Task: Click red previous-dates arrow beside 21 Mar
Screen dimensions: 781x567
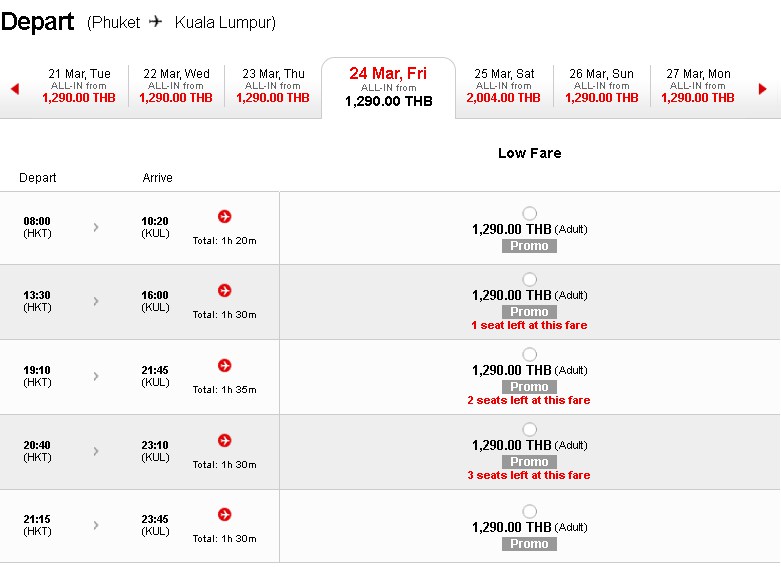Action: click(x=15, y=89)
